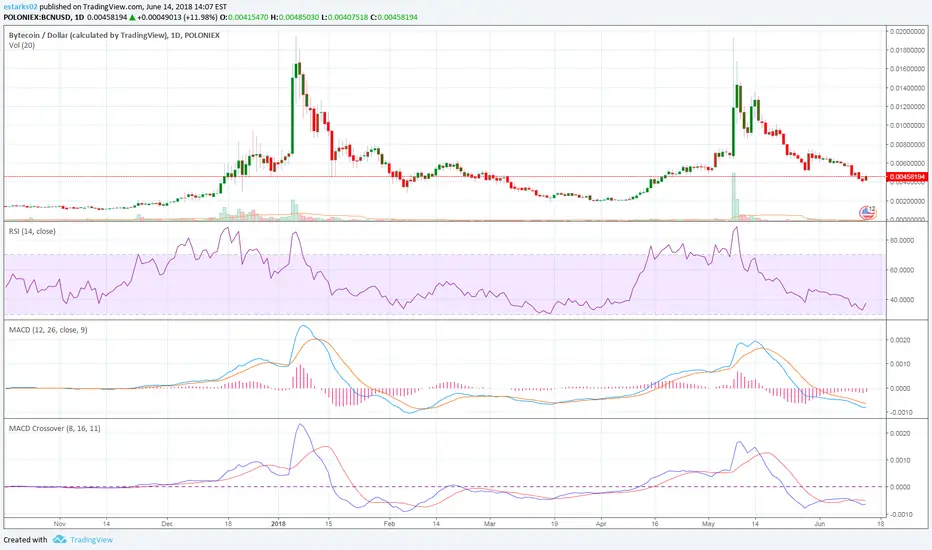Select the red 0.00458194 current price label
The width and height of the screenshot is (932, 550).
point(906,177)
